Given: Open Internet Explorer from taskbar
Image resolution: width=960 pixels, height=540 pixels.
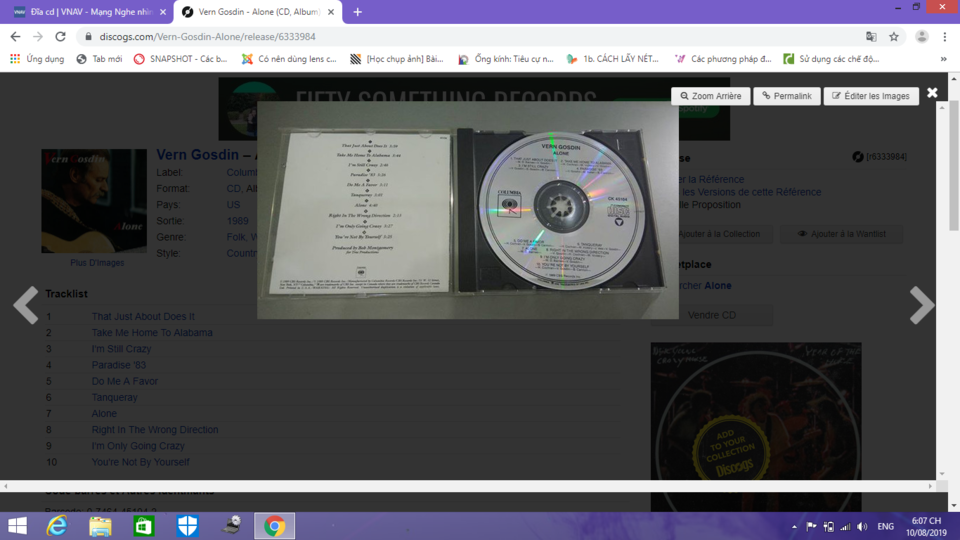Looking at the screenshot, I should (57, 526).
